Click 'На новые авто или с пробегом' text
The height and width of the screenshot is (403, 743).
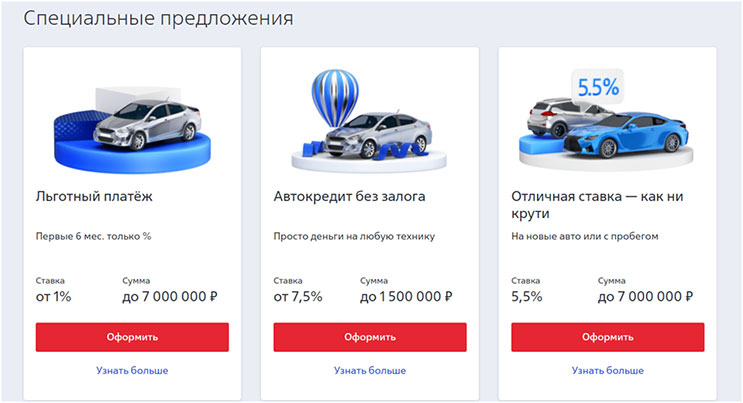[x=584, y=236]
